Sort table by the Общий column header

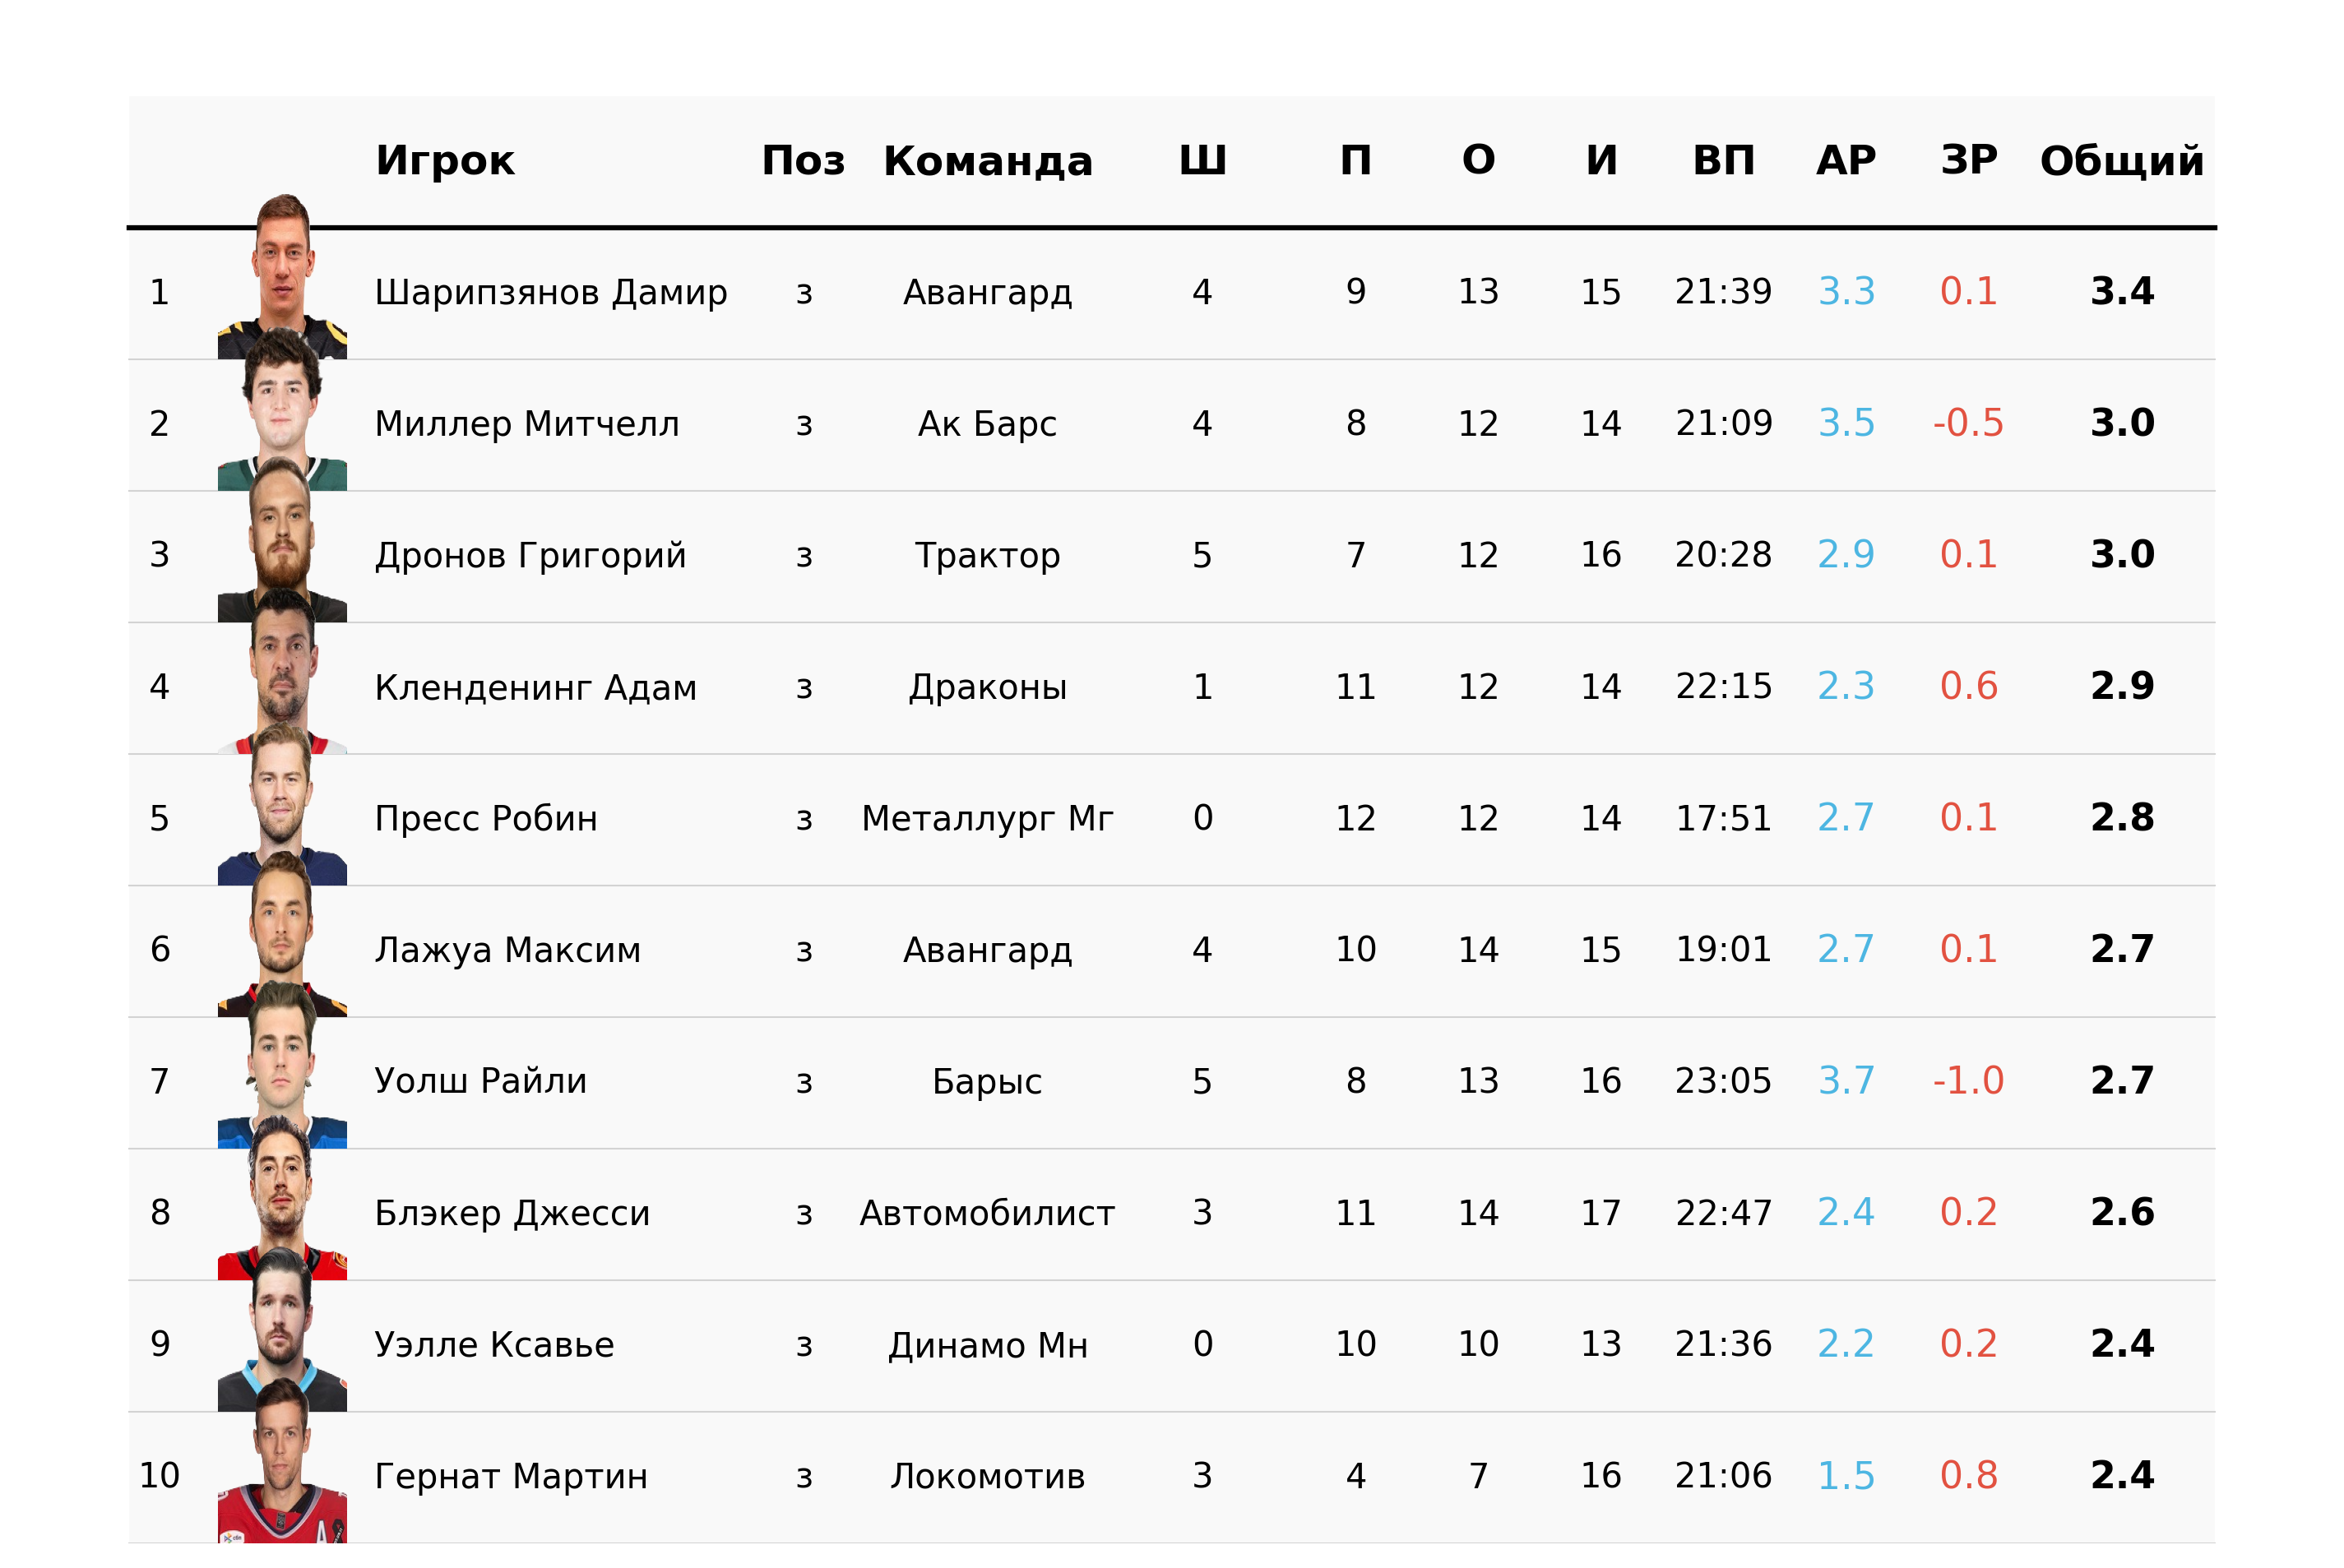coord(2121,160)
